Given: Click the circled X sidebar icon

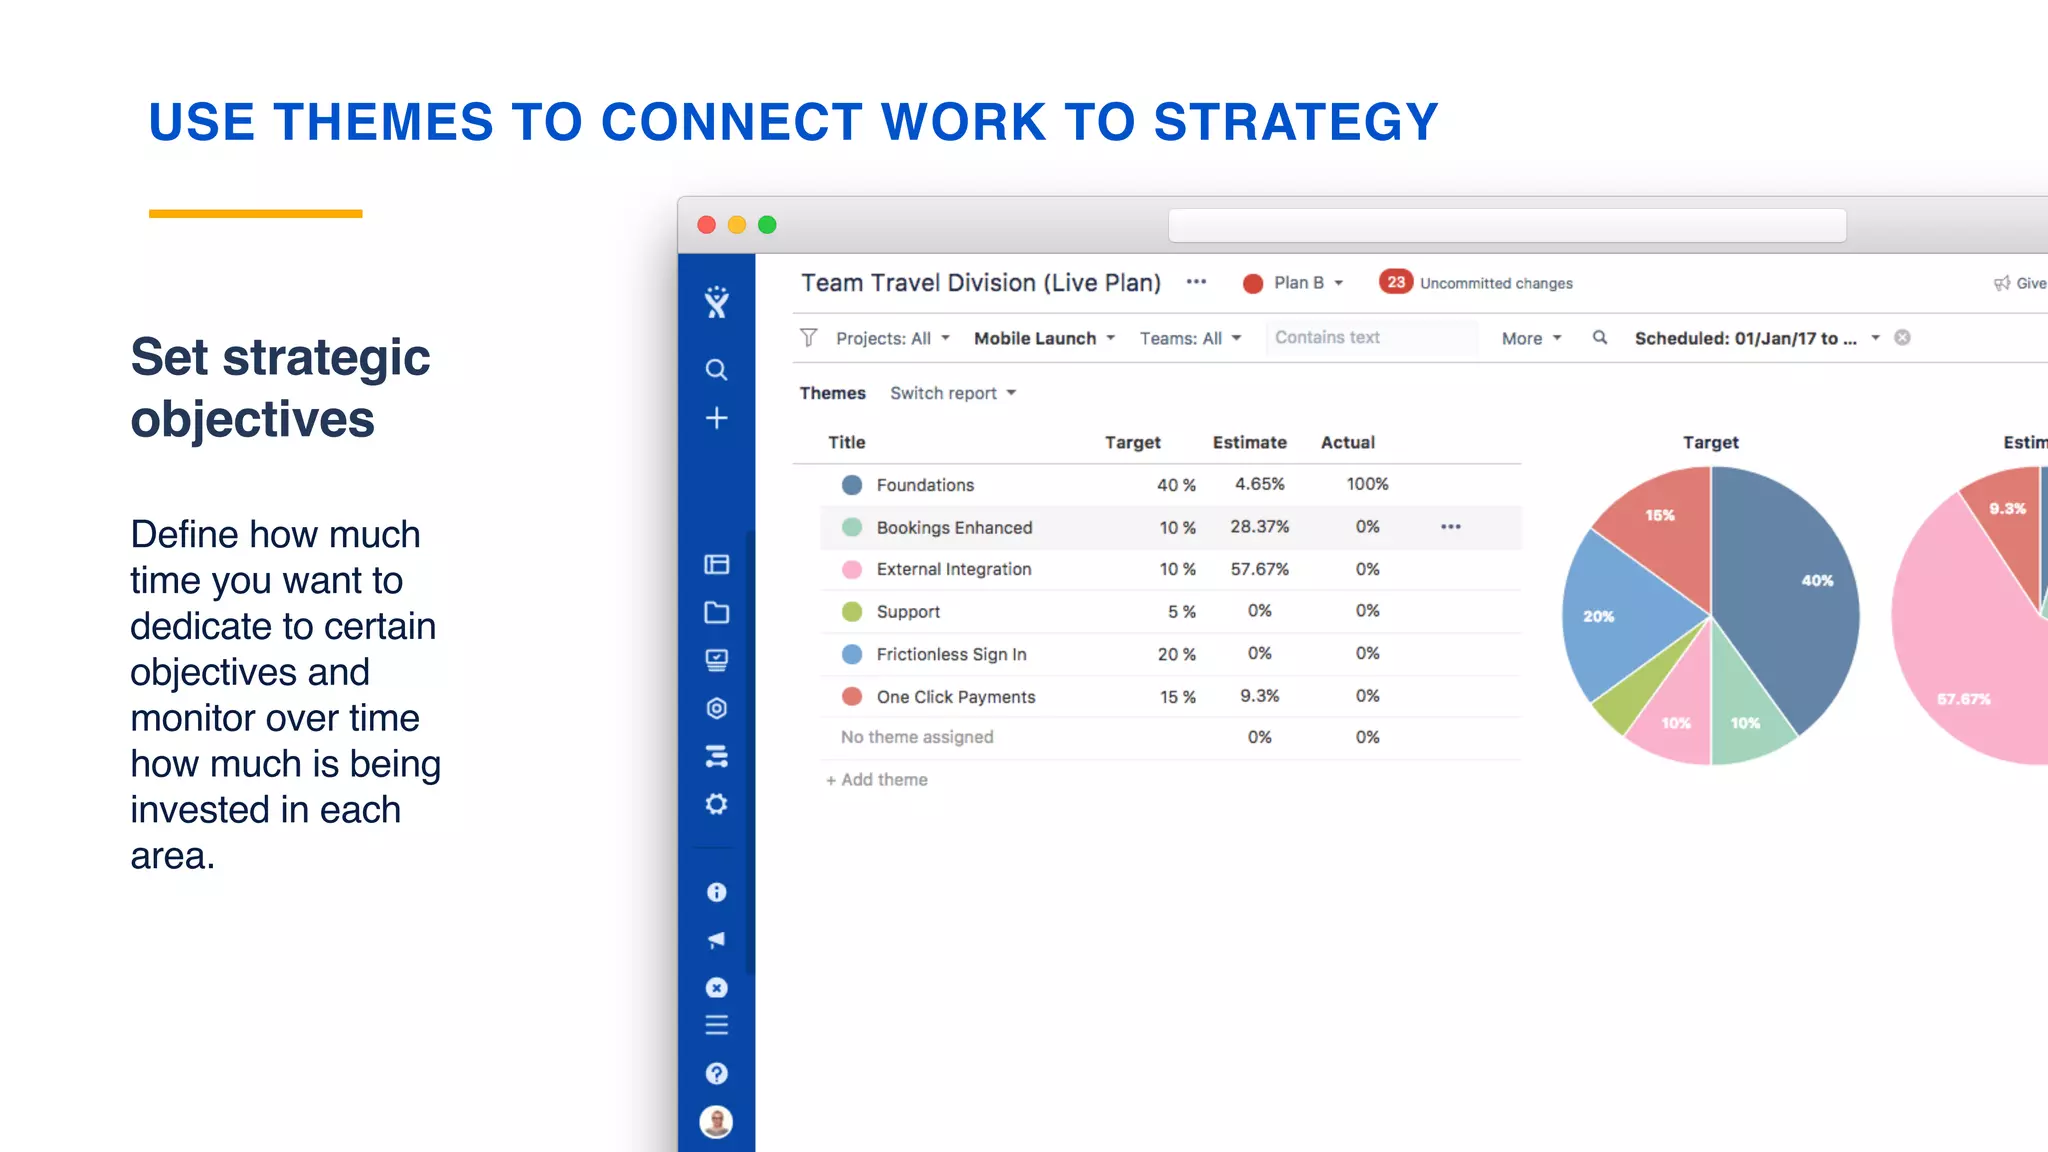Looking at the screenshot, I should click(716, 988).
